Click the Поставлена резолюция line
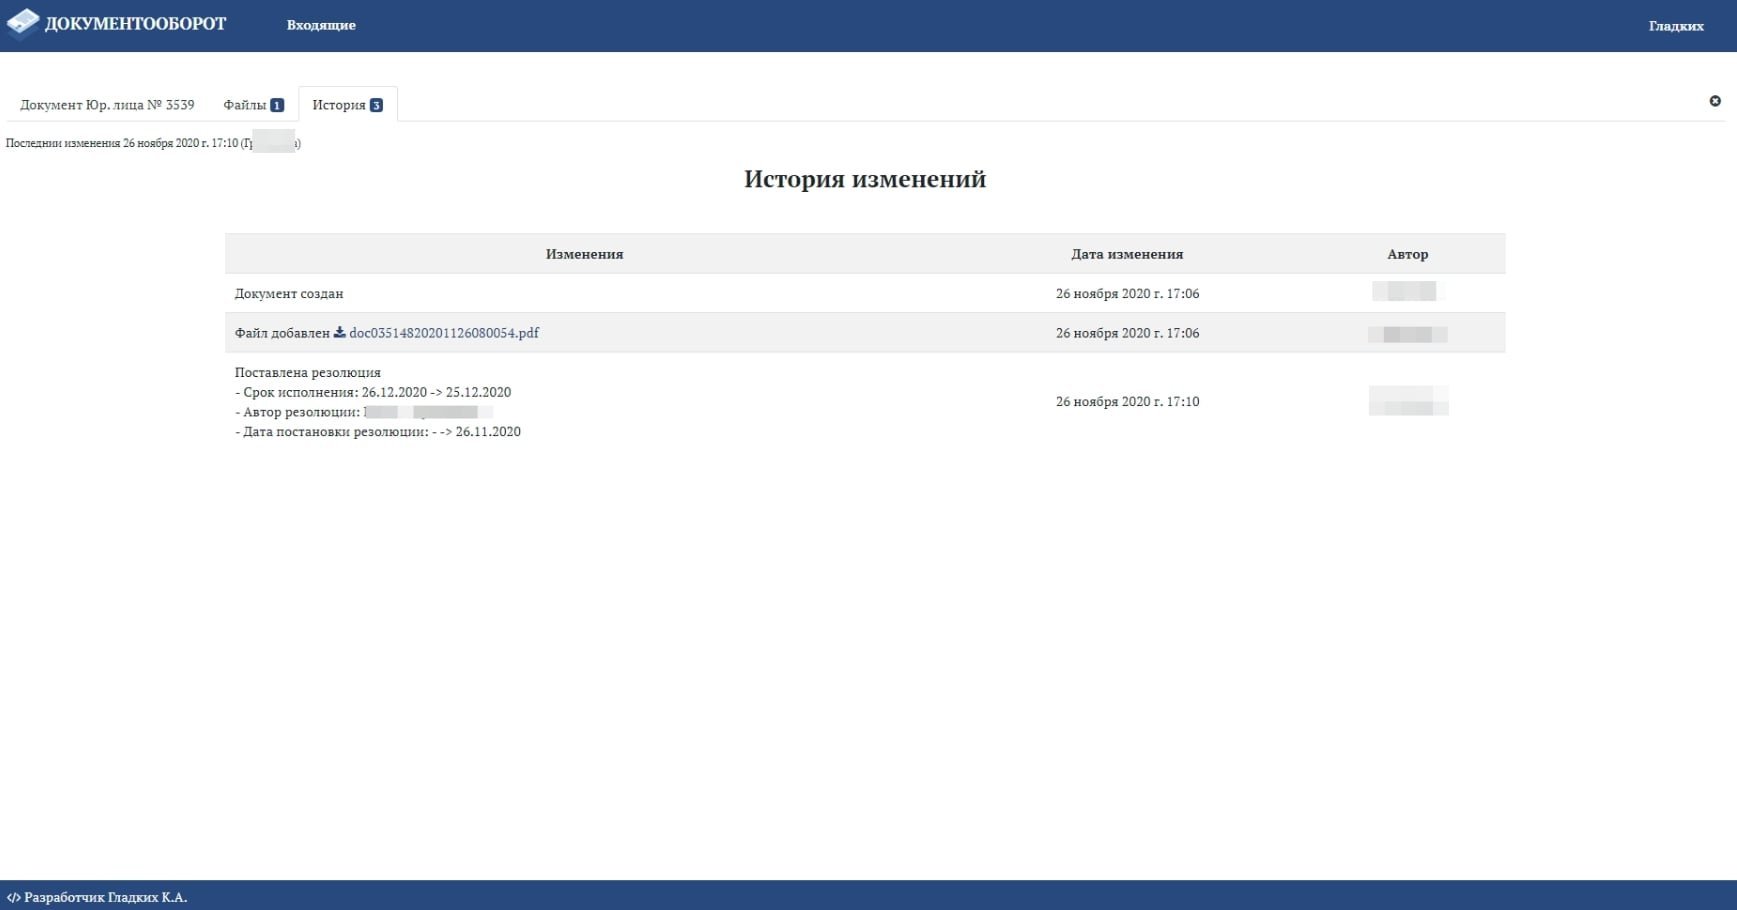This screenshot has width=1737, height=910. [x=308, y=372]
